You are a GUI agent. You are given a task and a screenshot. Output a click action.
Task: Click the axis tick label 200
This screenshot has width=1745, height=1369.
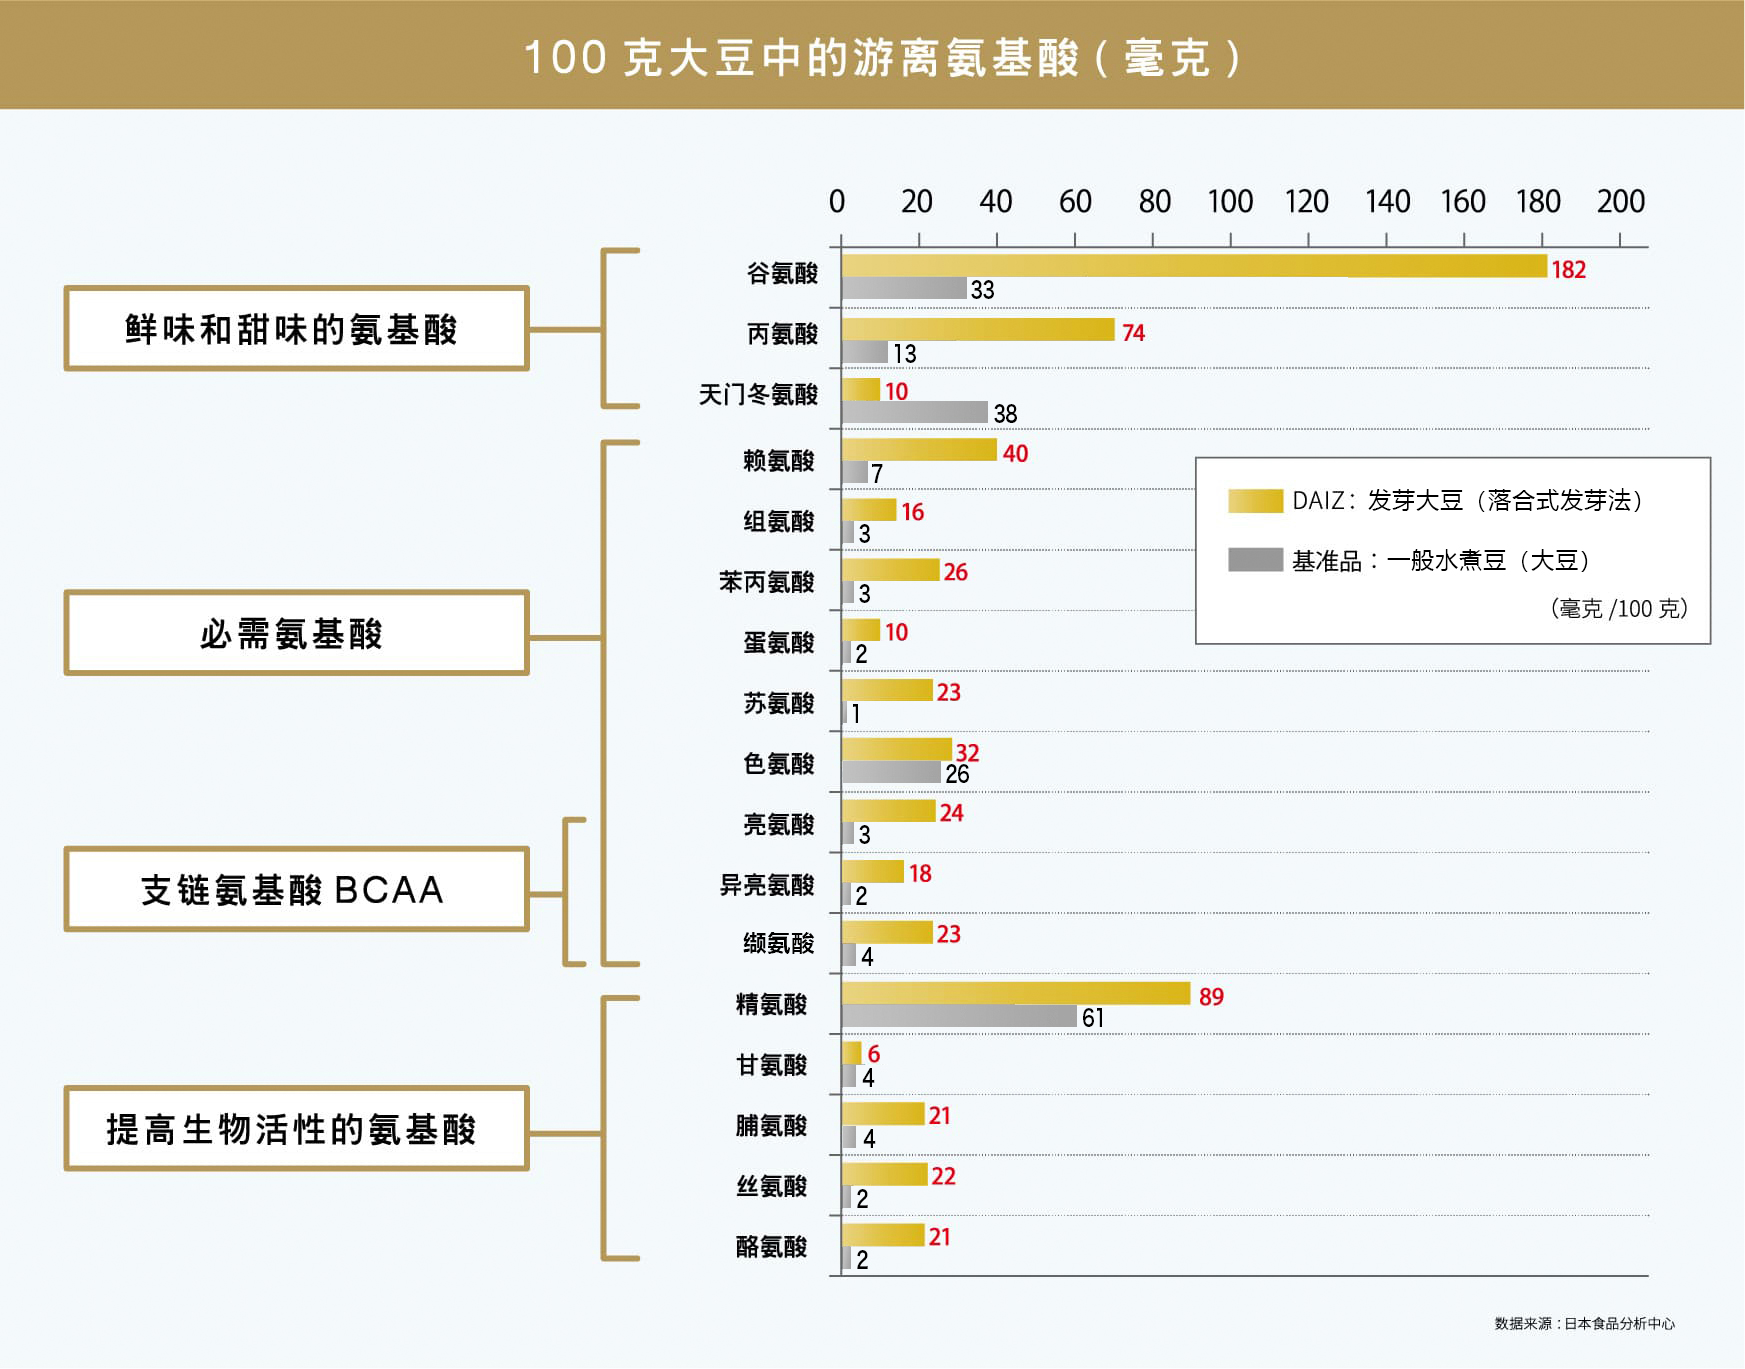pos(1621,202)
